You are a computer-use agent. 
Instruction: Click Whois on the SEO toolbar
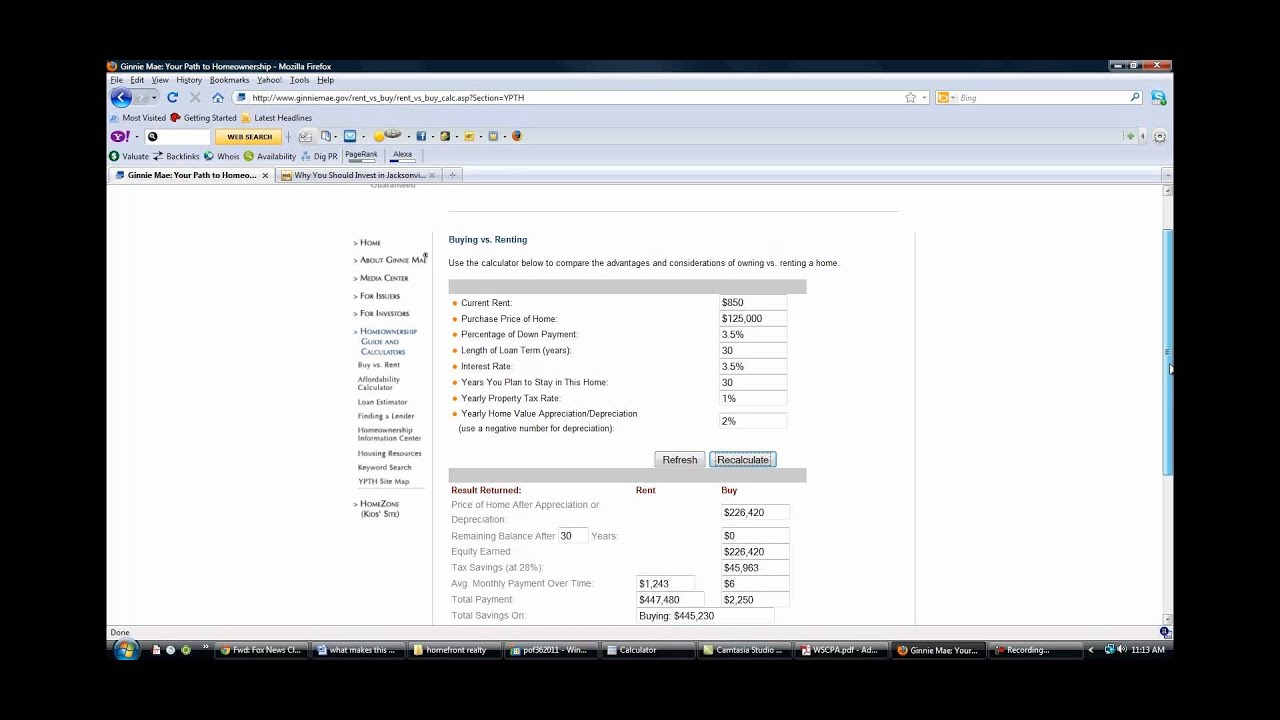pos(222,156)
